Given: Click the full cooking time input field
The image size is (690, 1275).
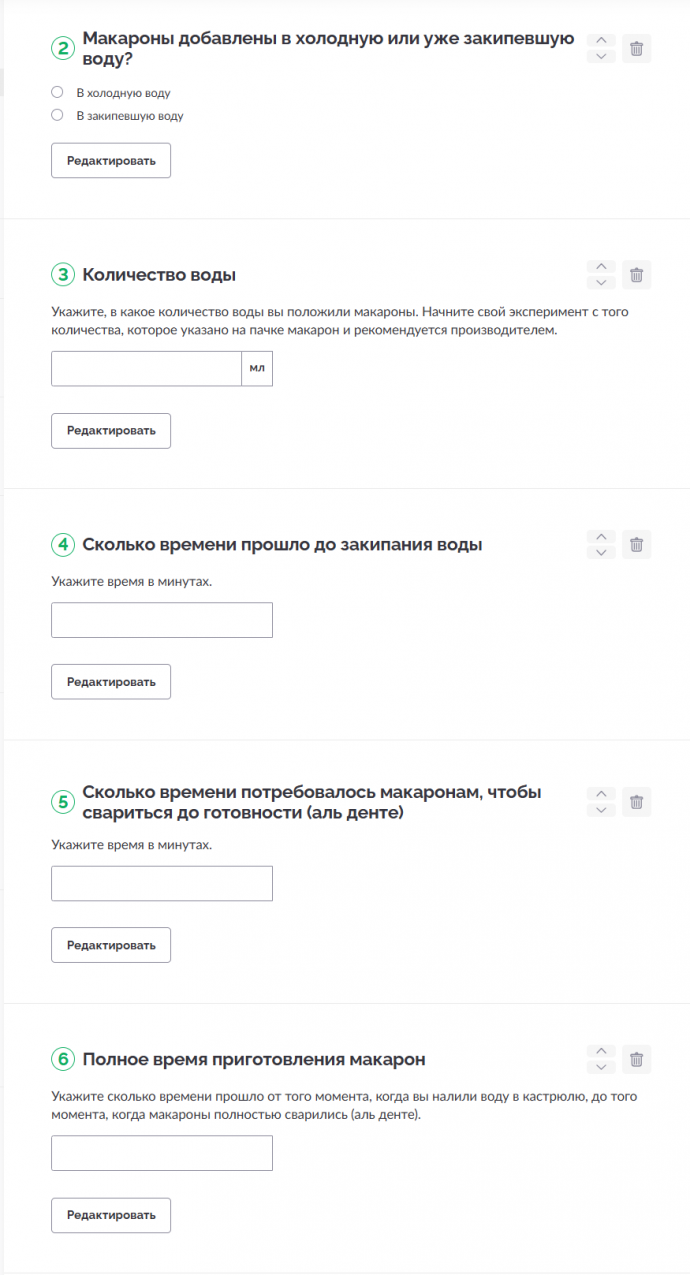Looking at the screenshot, I should tap(162, 1153).
